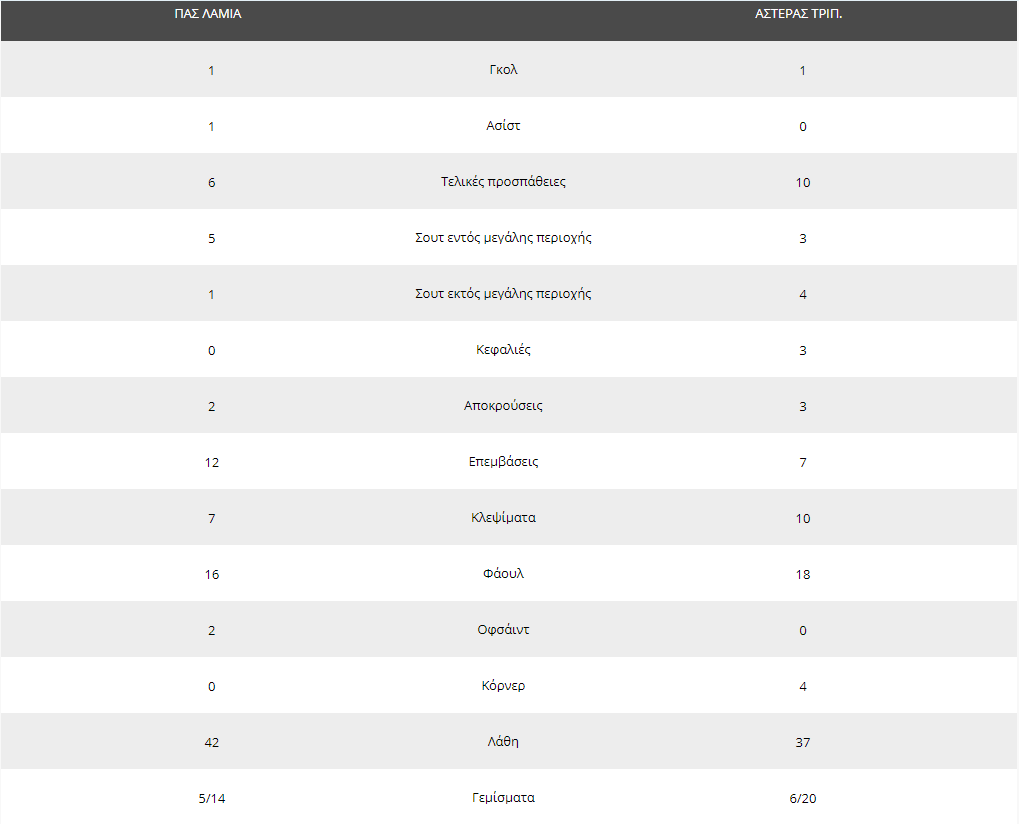Click the Τελικές προσπάθειες label

click(503, 181)
